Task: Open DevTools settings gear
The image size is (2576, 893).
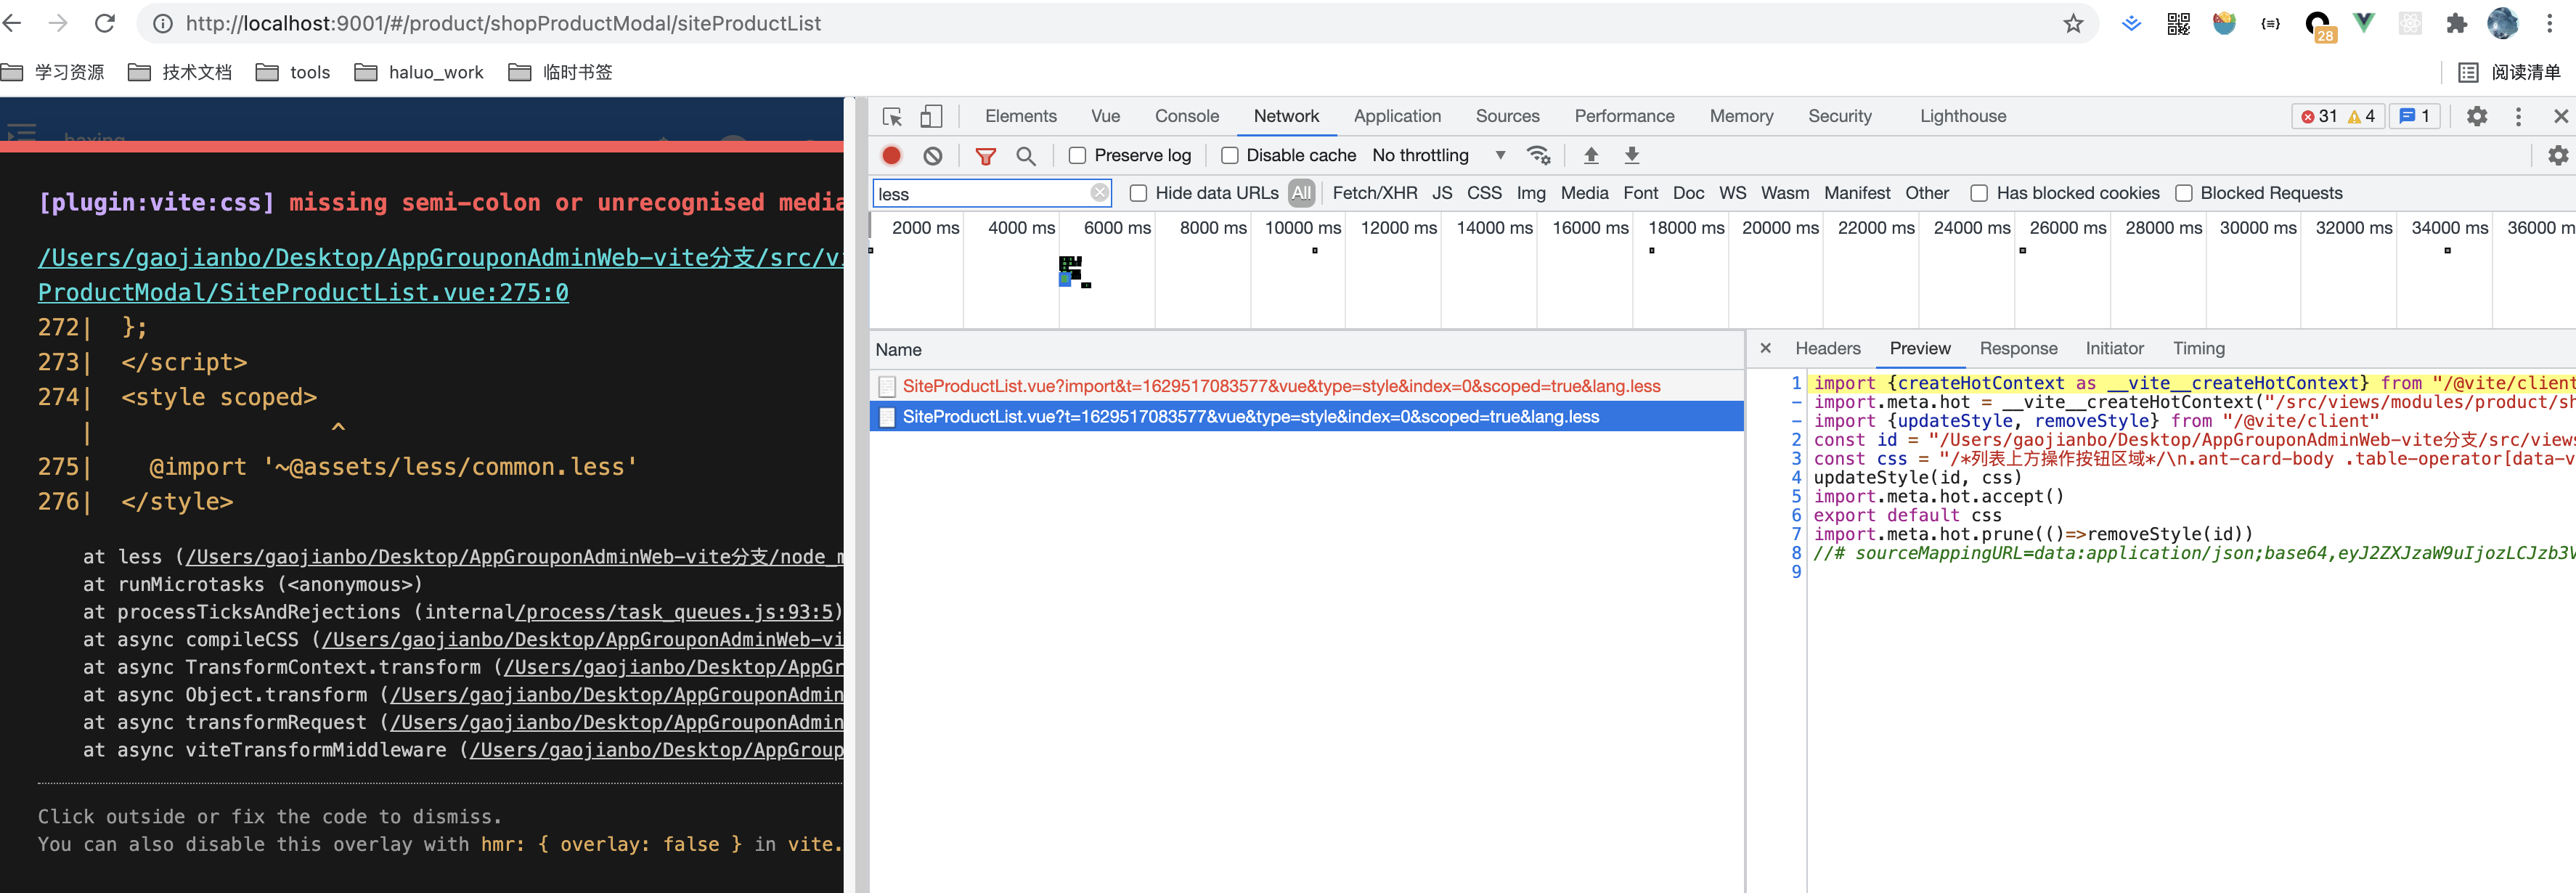Action: click(x=2476, y=116)
